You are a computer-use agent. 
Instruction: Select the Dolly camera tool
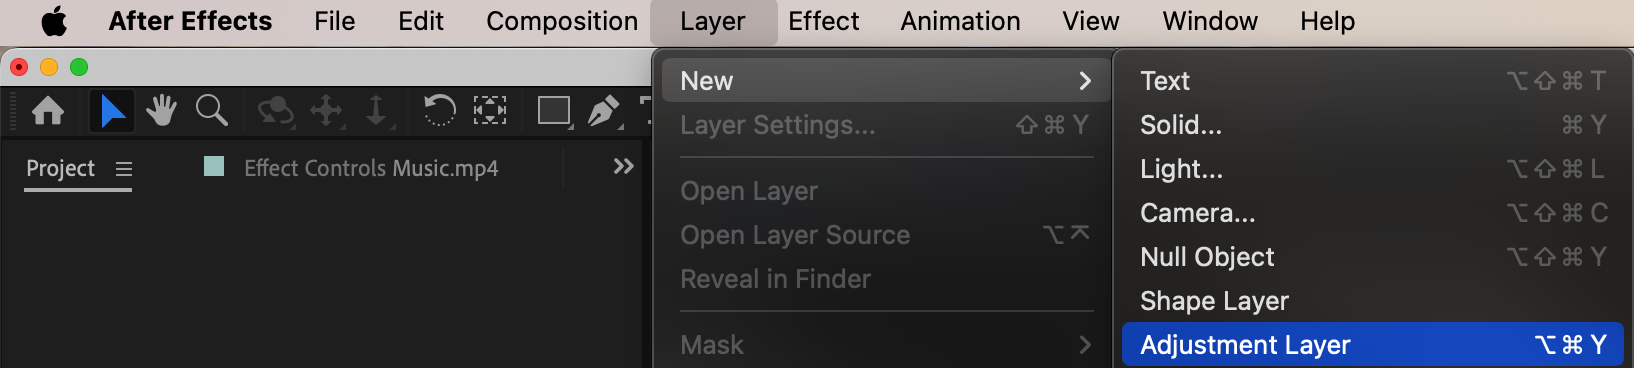coord(377,111)
